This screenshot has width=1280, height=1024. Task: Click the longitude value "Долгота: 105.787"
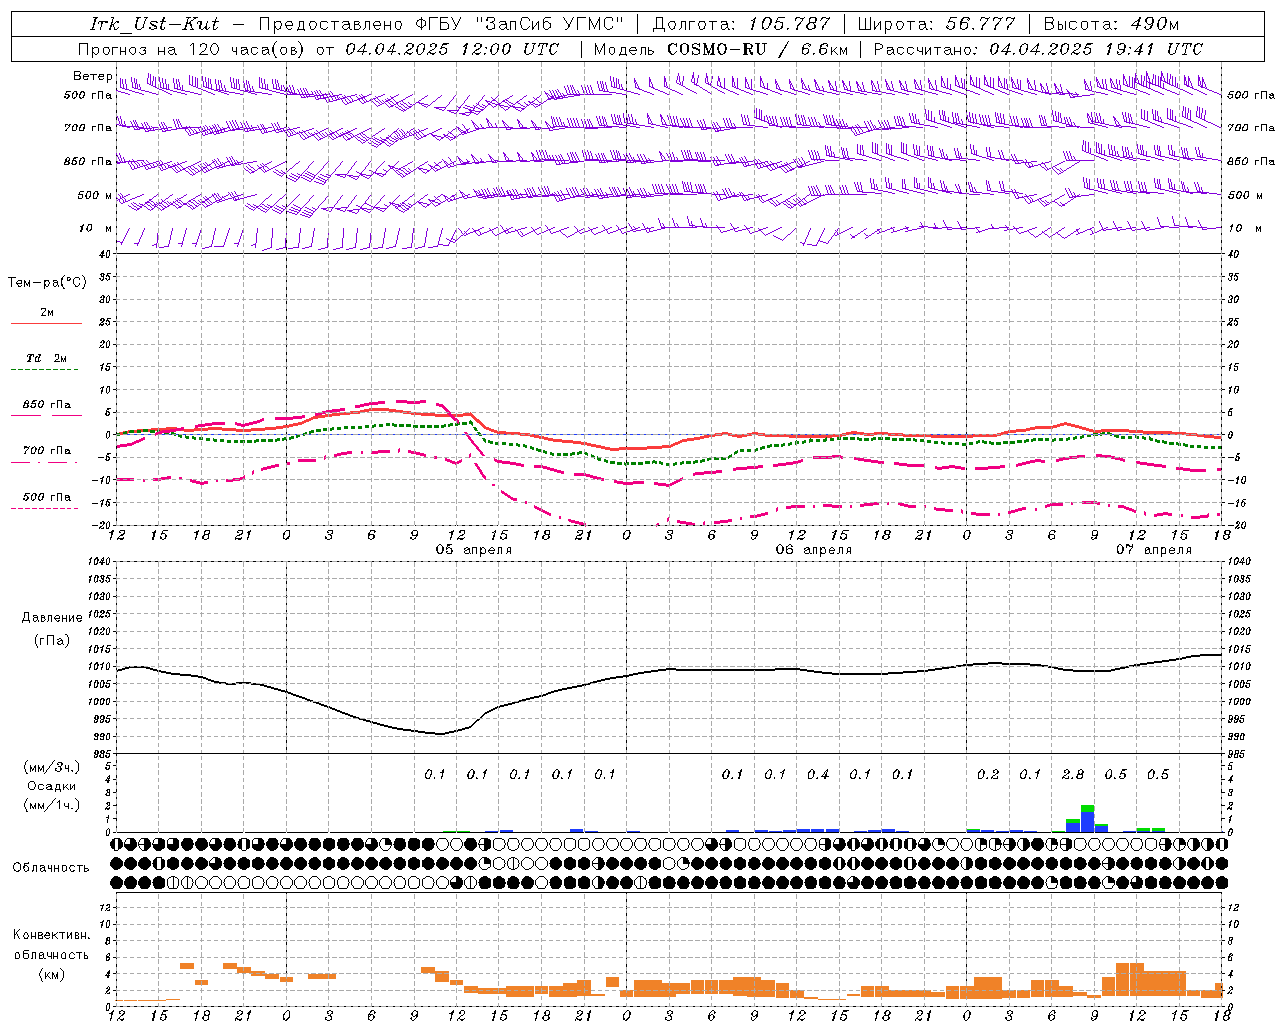741,24
